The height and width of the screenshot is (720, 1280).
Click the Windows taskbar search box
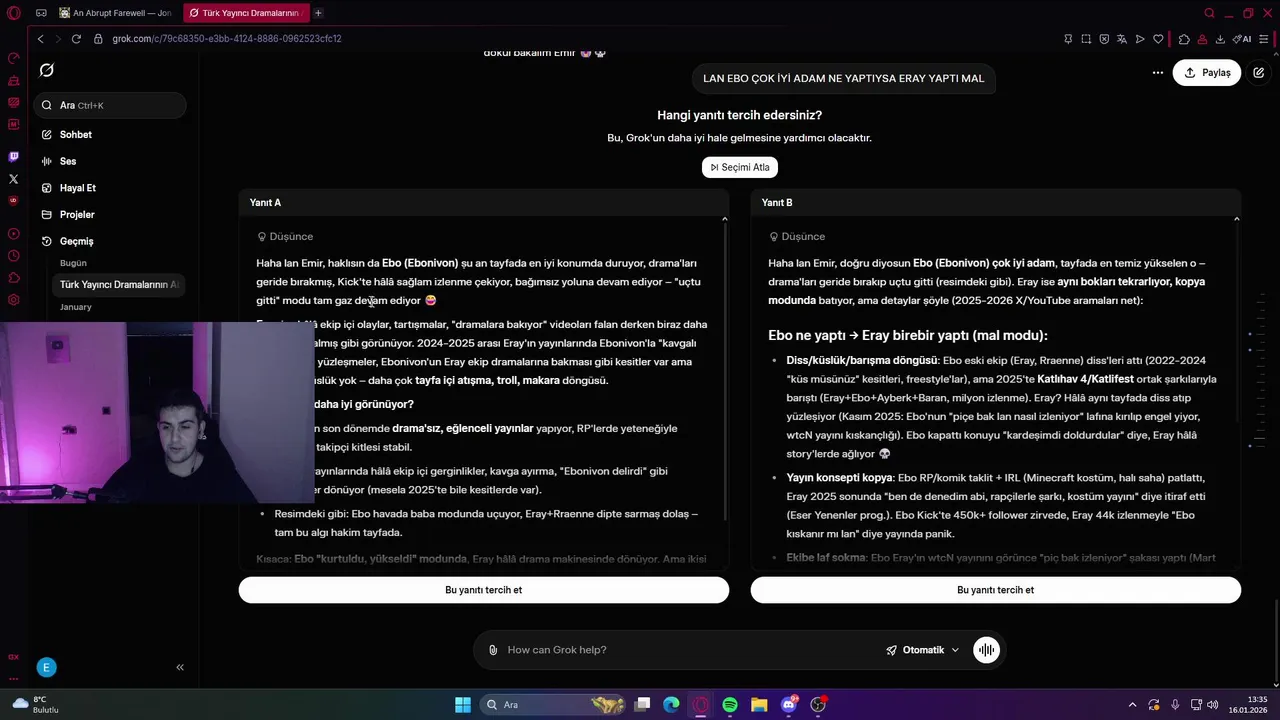click(554, 705)
